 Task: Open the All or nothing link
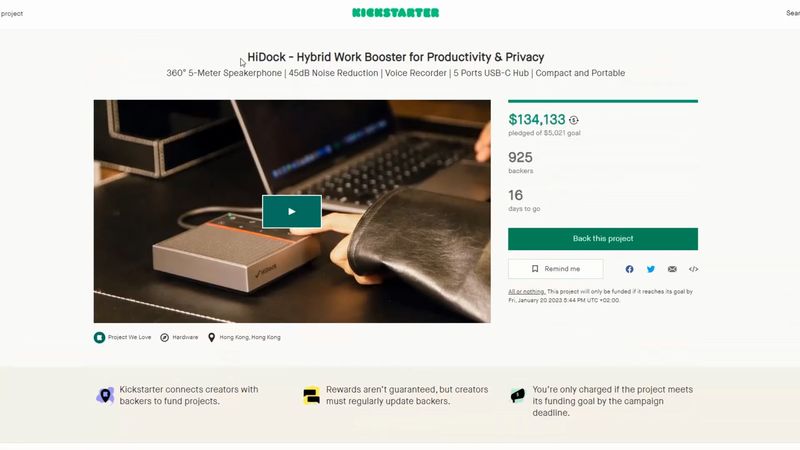coord(527,291)
